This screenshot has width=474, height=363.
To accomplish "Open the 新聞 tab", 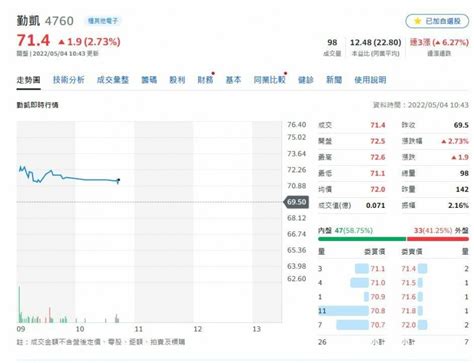I will point(334,80).
